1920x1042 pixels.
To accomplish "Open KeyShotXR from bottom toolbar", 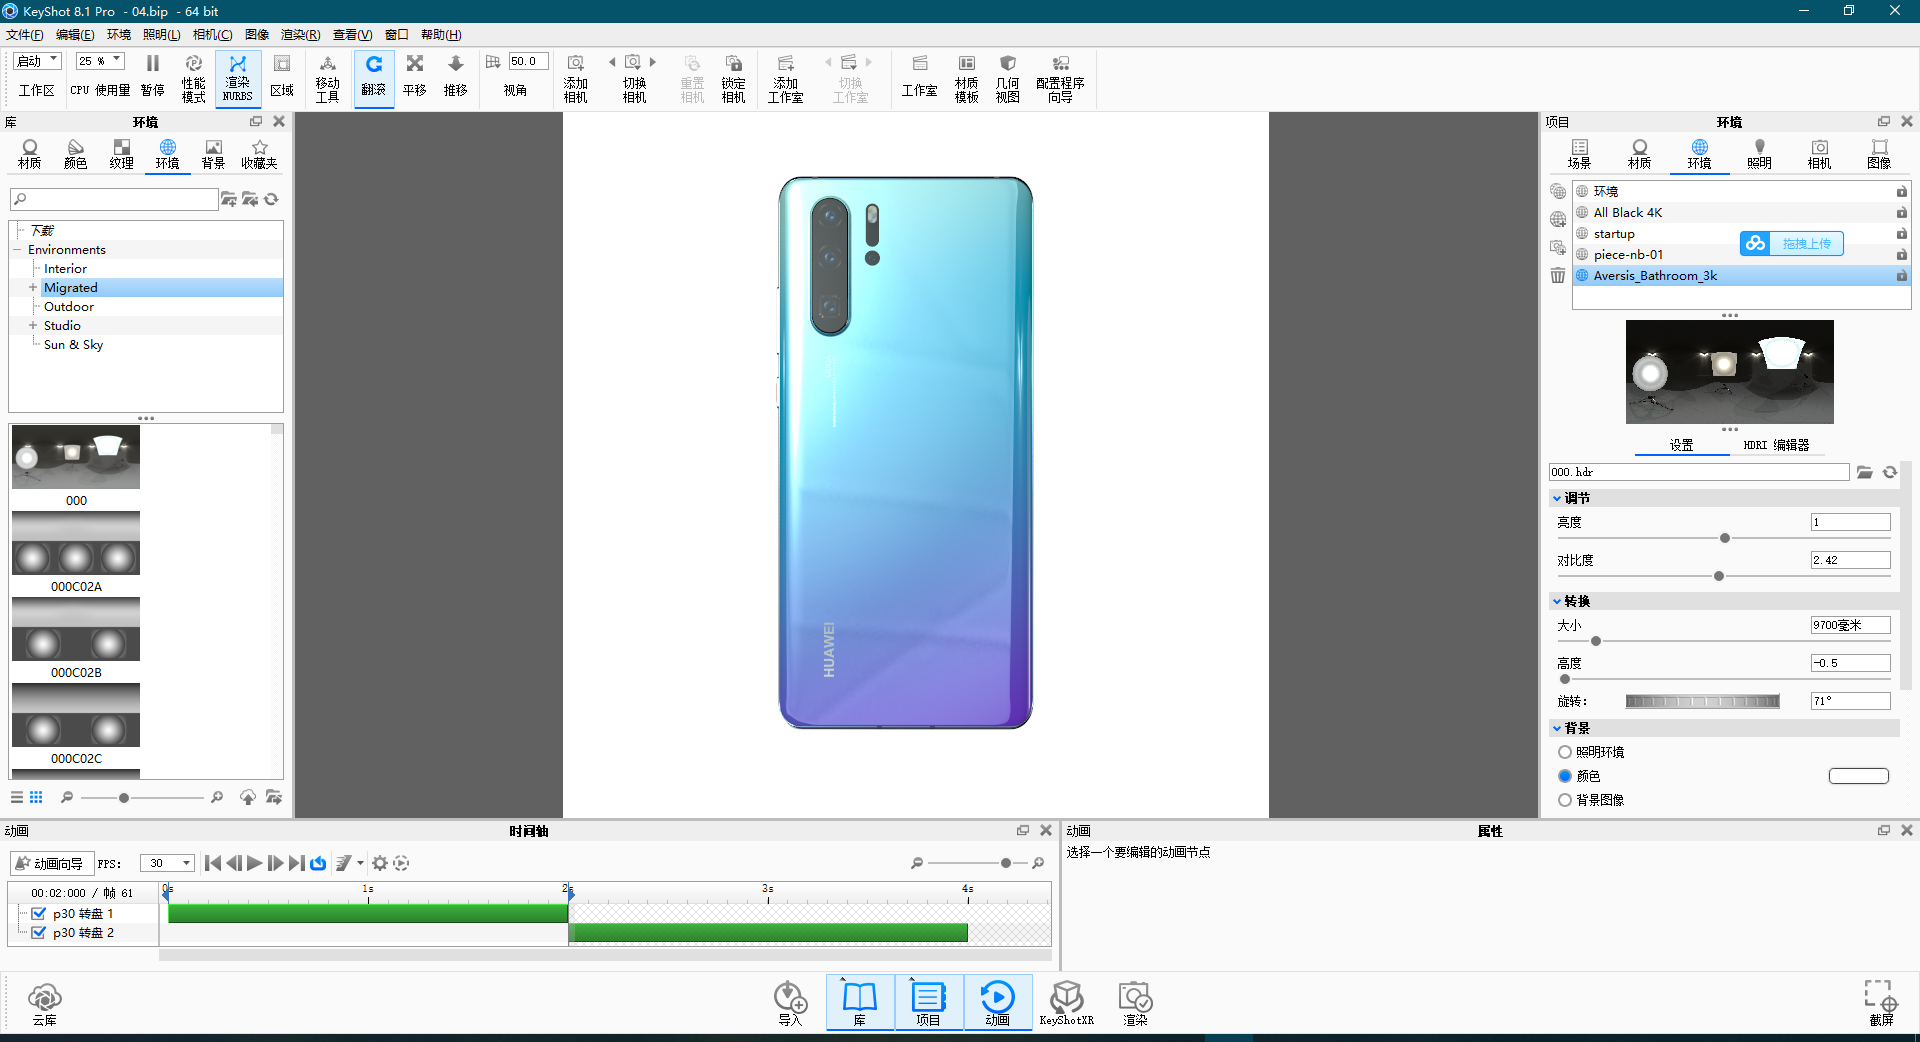I will pyautogui.click(x=1066, y=1003).
